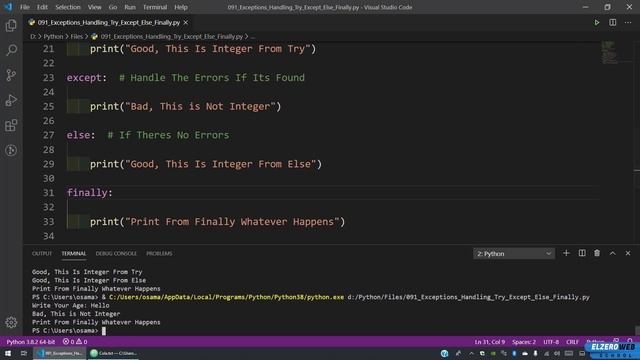
Task: Show hidden system tray icons
Action: pyautogui.click(x=471, y=353)
